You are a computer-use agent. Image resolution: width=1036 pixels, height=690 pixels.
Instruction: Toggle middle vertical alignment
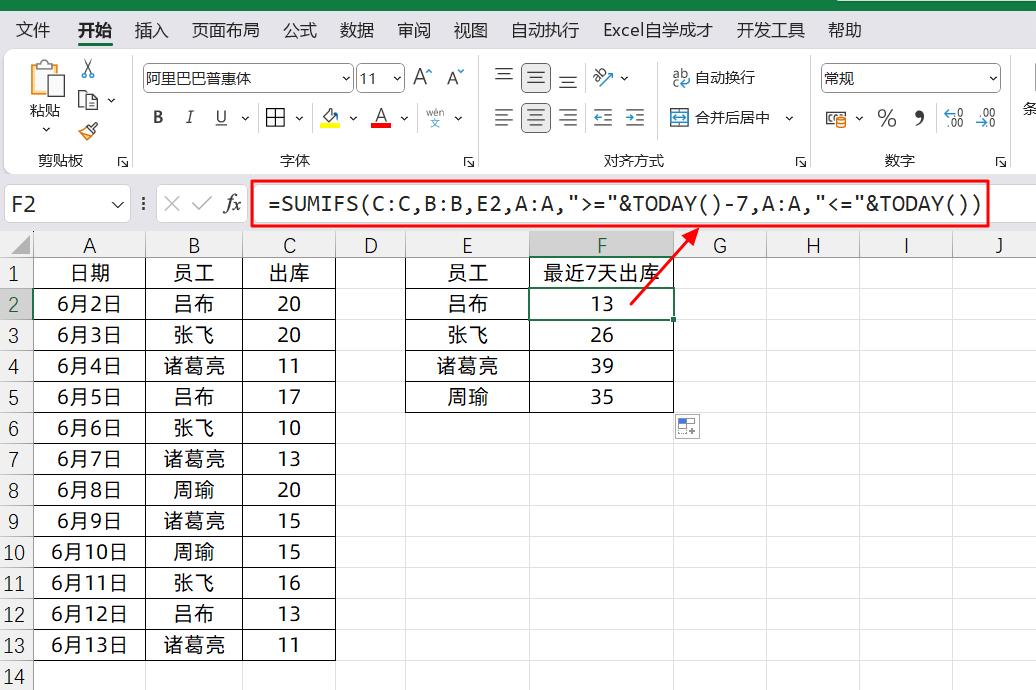tap(536, 78)
